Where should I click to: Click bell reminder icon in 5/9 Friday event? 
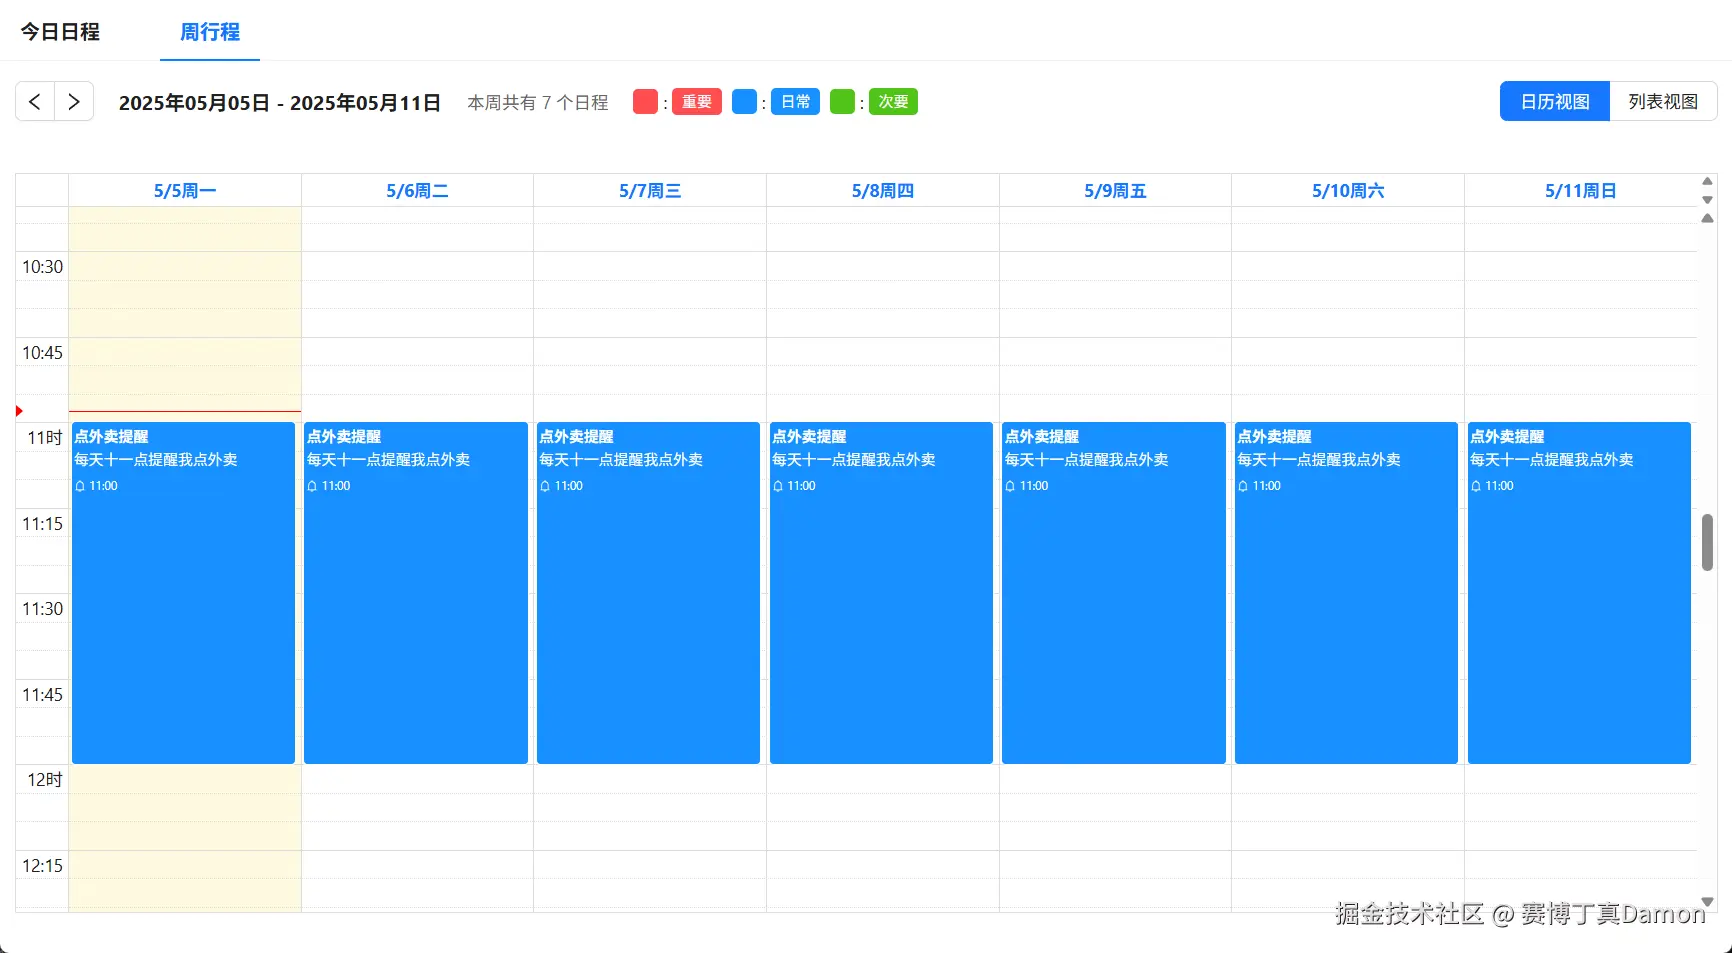point(1010,486)
